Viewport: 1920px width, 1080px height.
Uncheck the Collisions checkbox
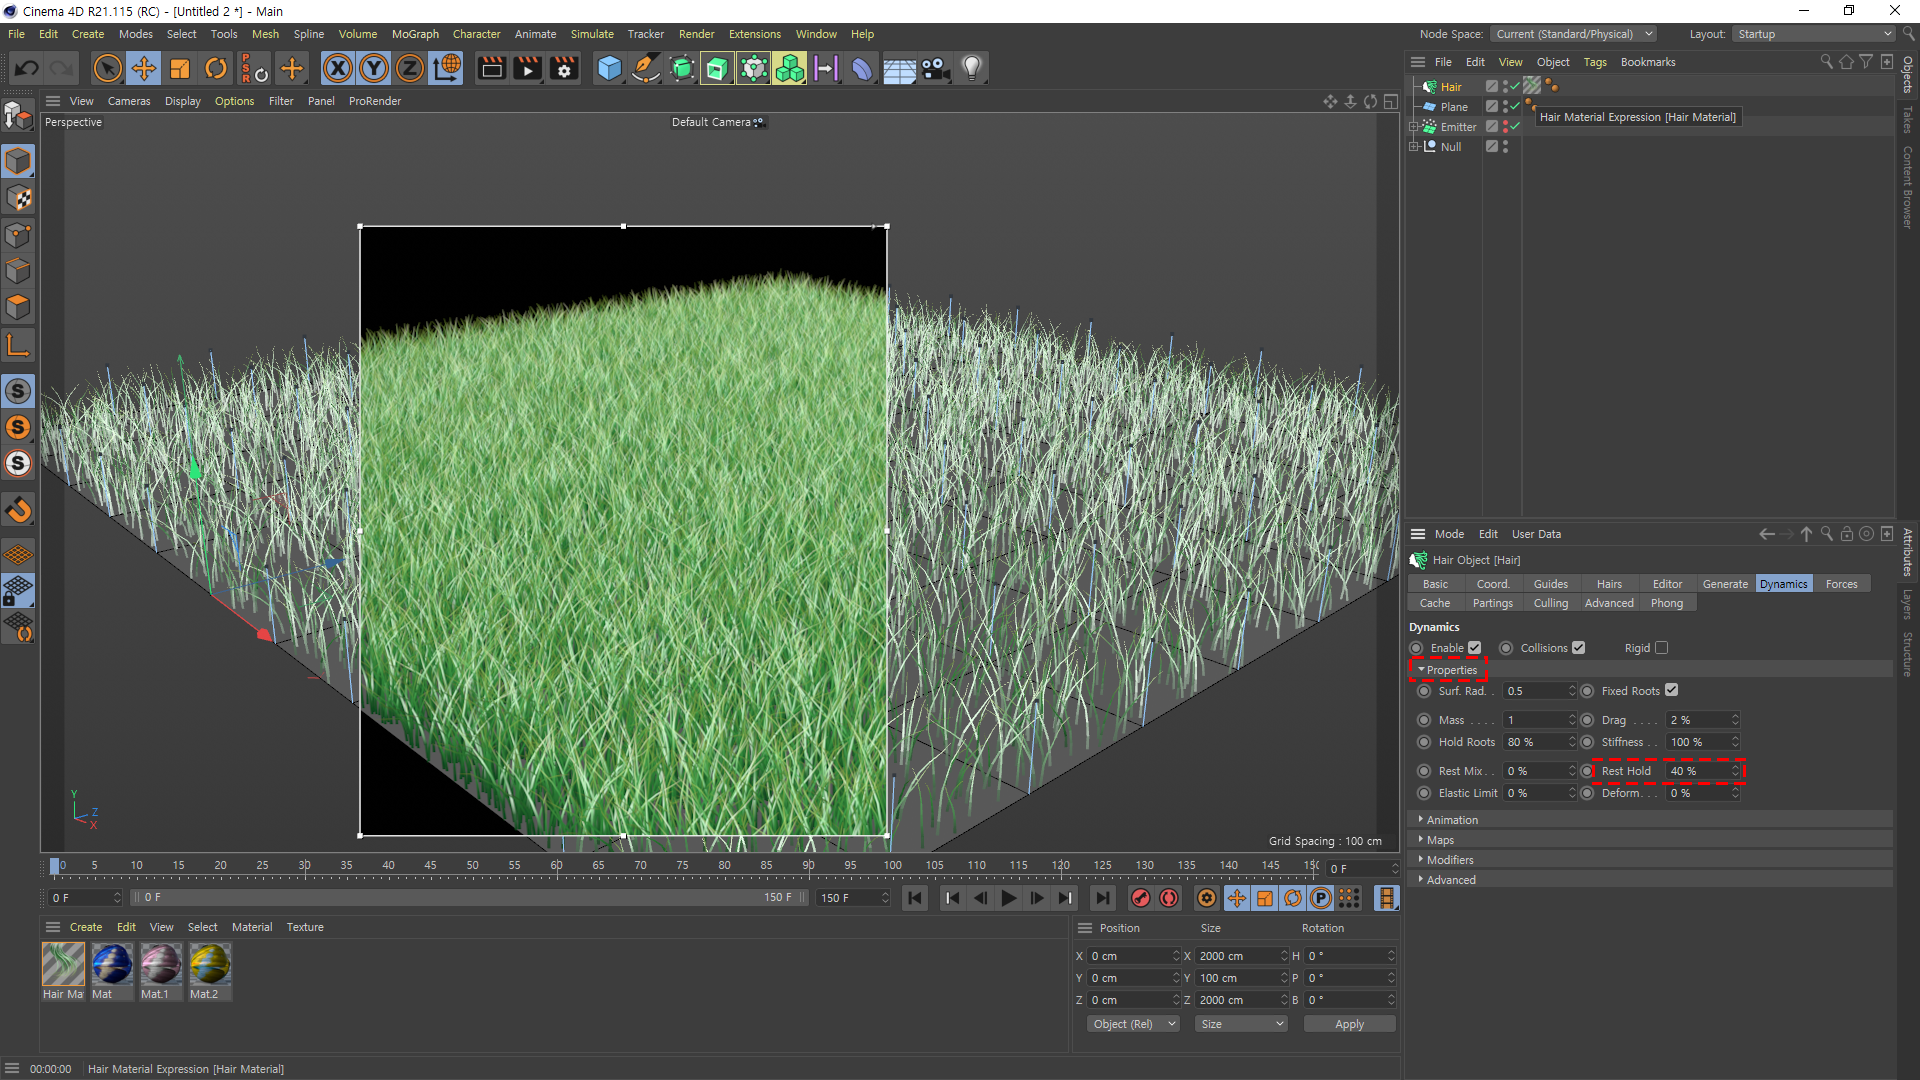pos(1579,648)
